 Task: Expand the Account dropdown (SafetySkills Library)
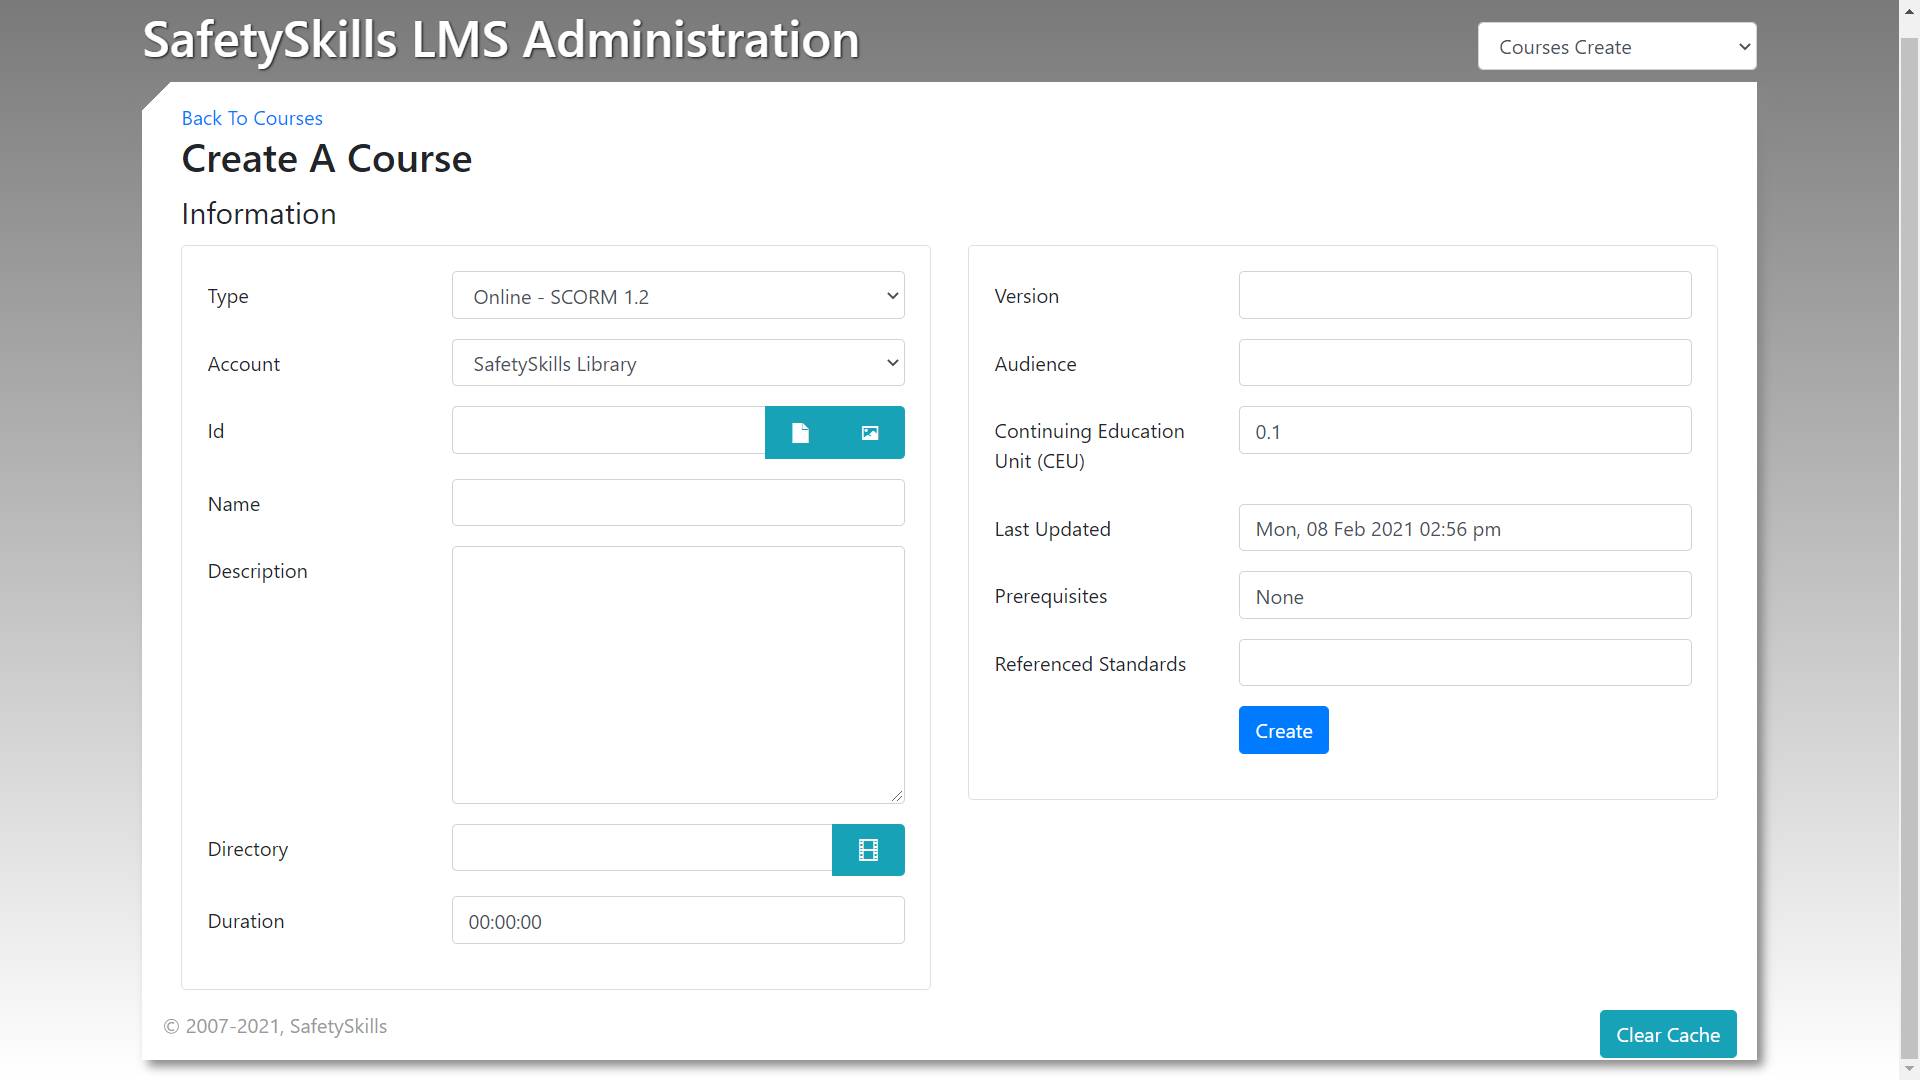(x=678, y=364)
